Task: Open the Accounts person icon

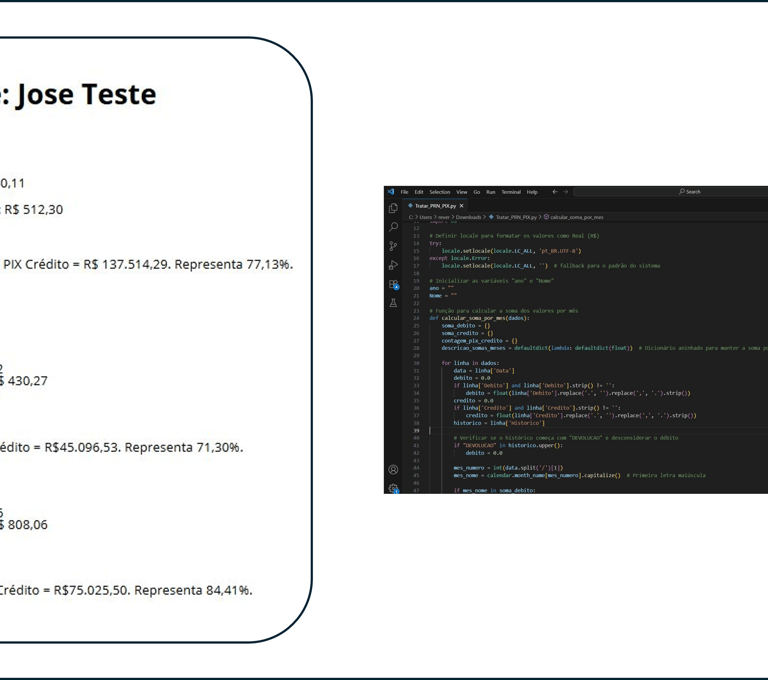Action: [393, 469]
